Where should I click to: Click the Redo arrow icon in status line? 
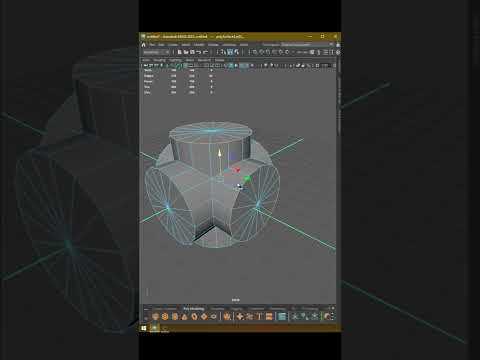[x=205, y=52]
